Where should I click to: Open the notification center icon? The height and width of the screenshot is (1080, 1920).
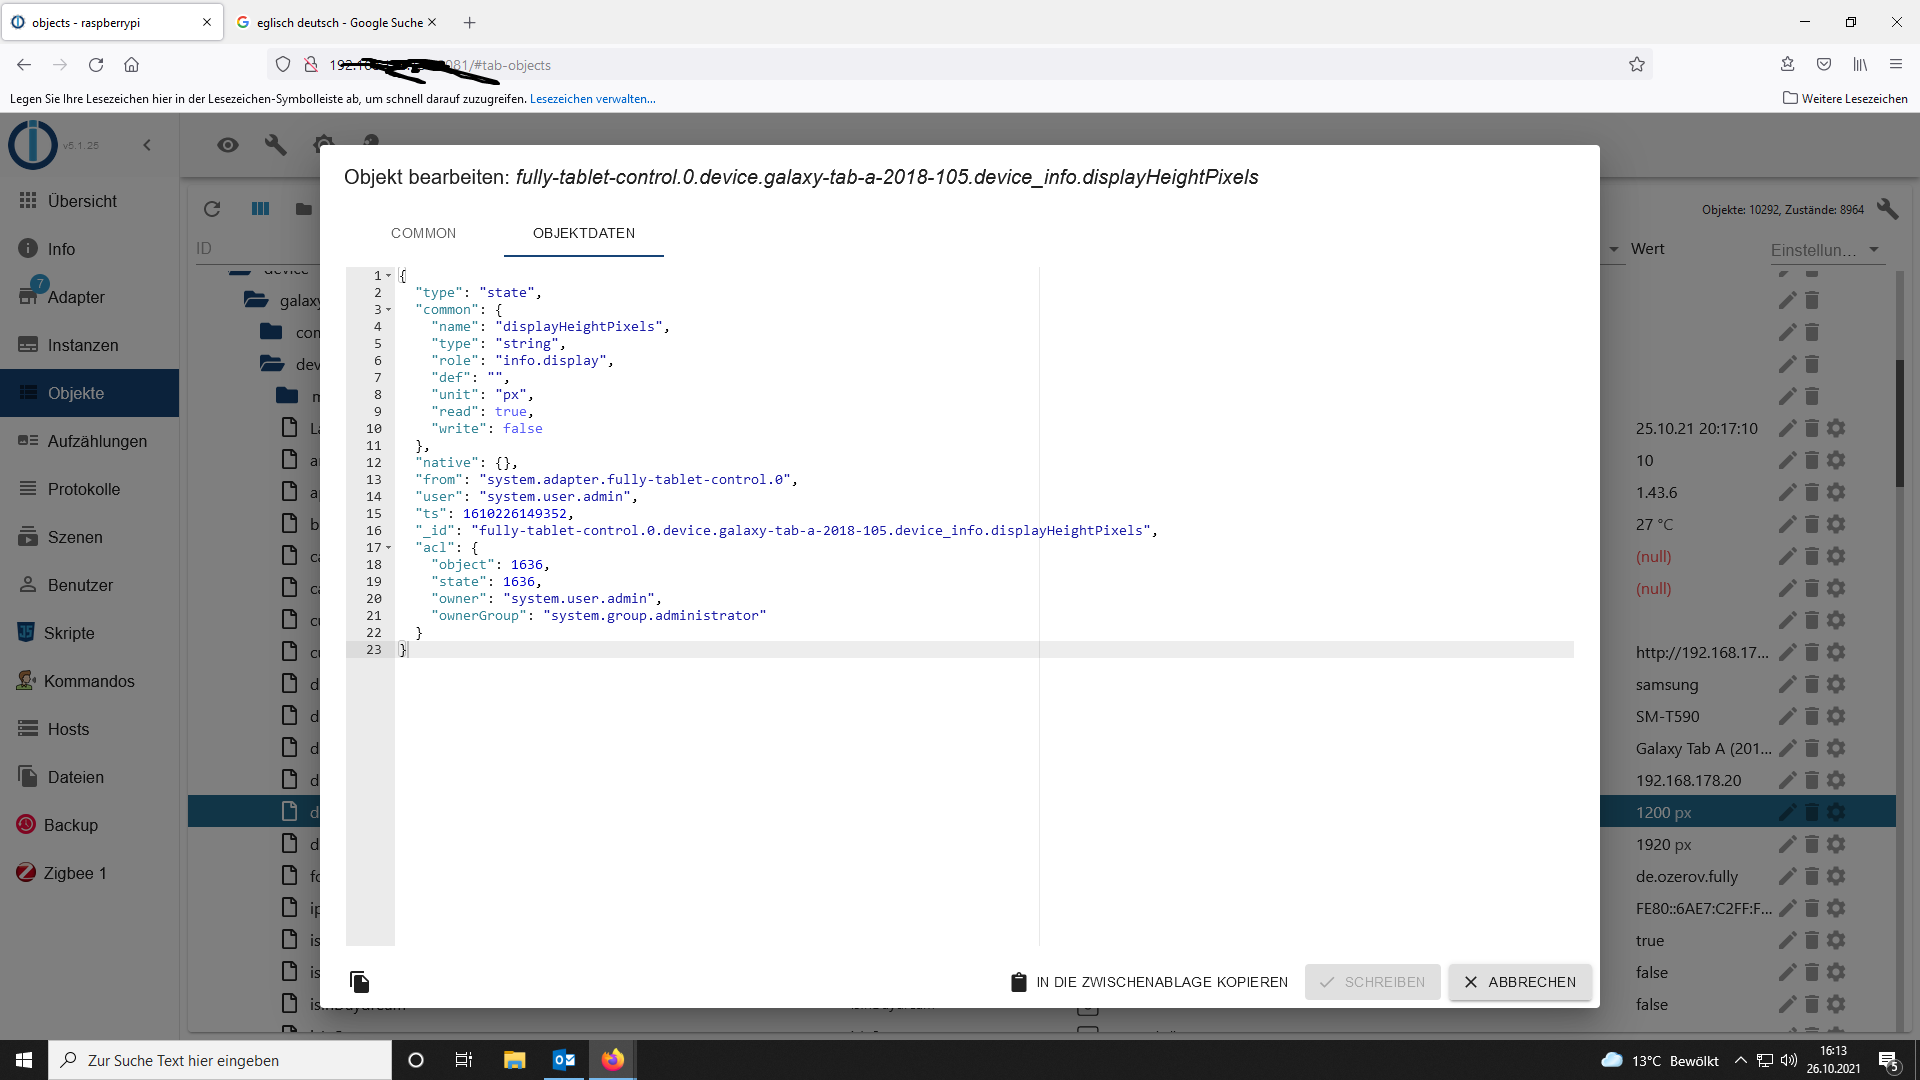click(1889, 1061)
